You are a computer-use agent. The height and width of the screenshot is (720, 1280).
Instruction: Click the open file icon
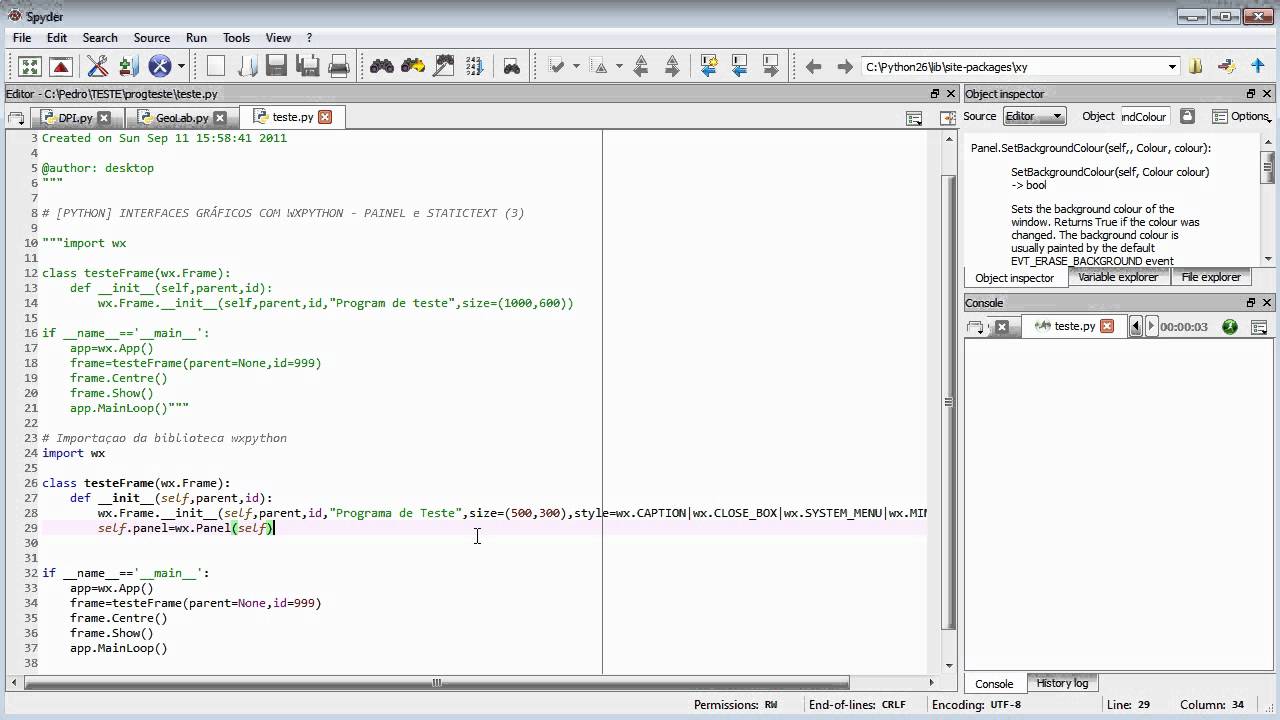pos(247,67)
